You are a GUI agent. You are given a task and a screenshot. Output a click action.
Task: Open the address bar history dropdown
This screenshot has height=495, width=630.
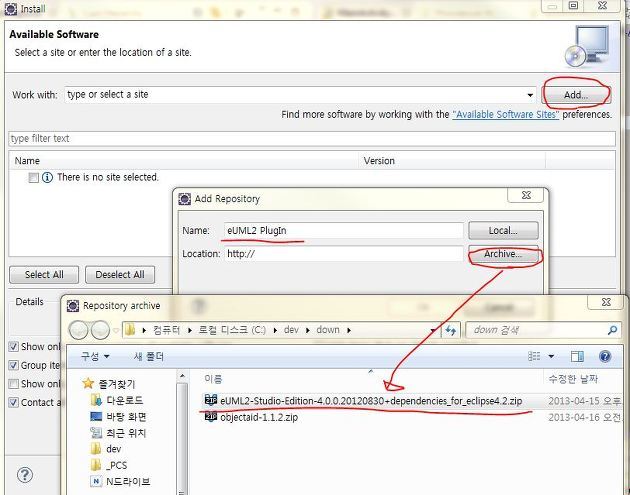[433, 330]
